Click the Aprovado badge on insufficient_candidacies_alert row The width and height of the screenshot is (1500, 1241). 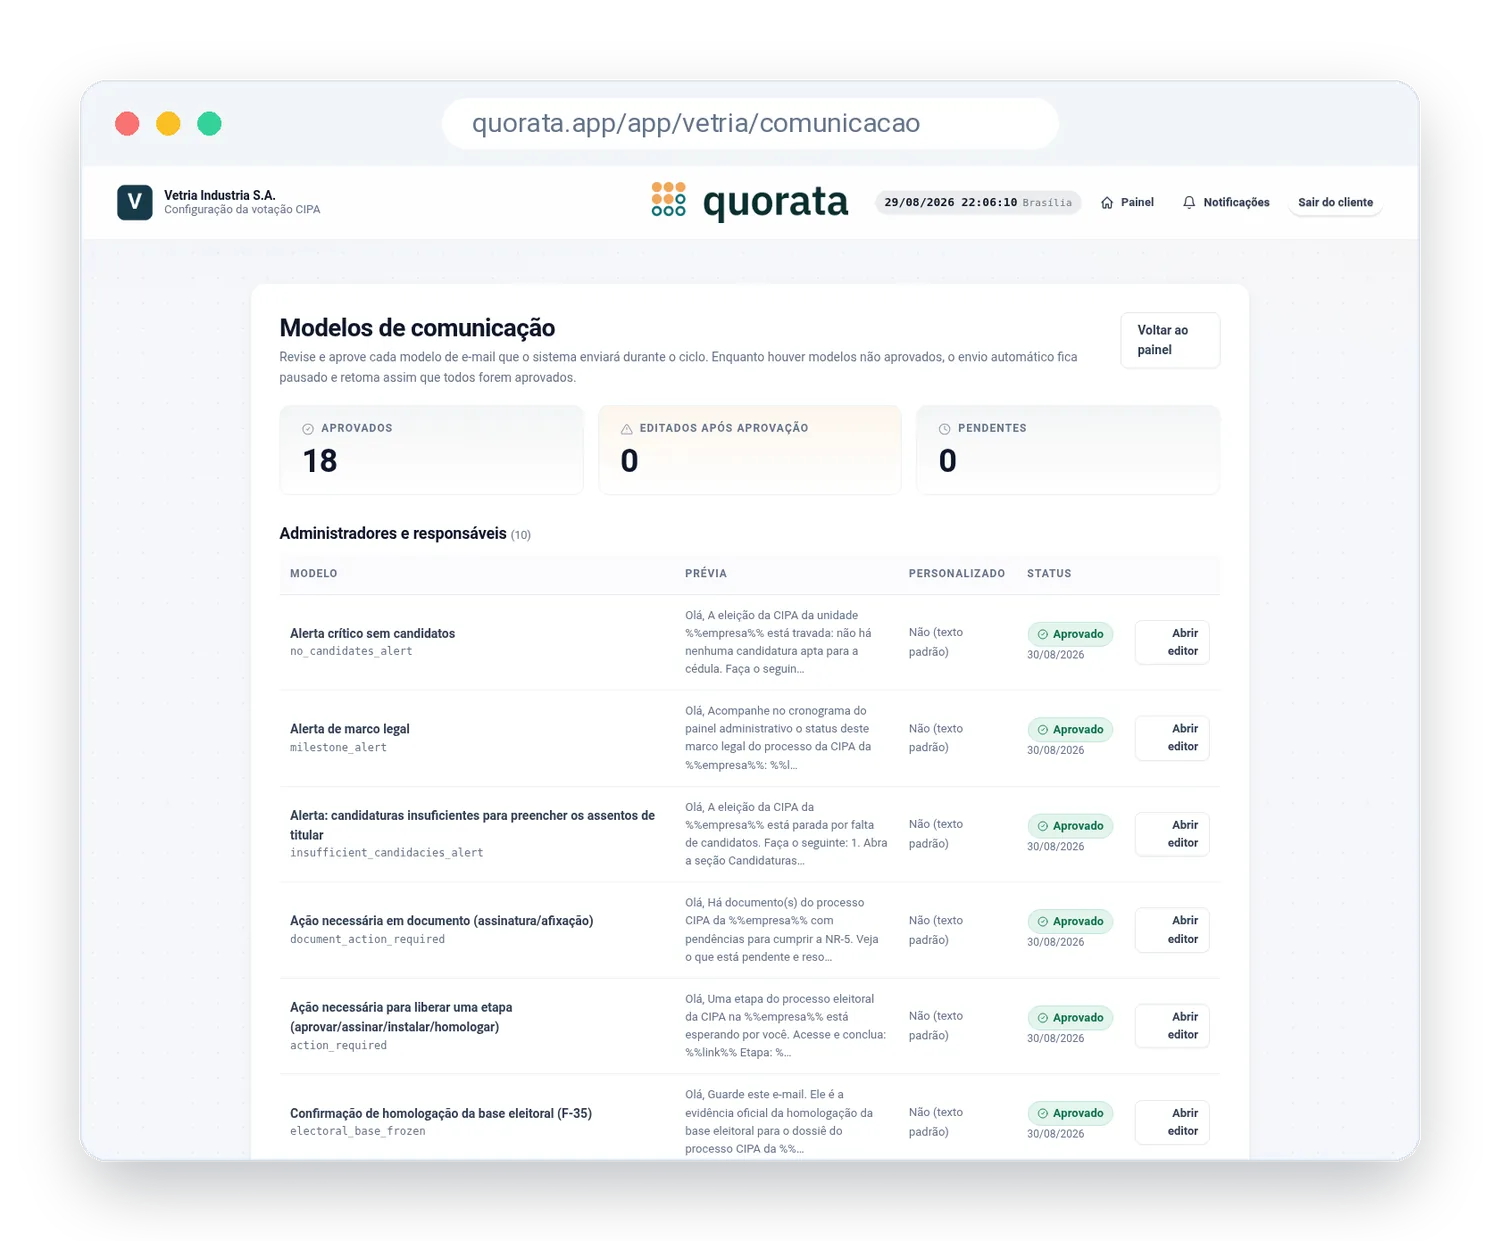[x=1070, y=826]
